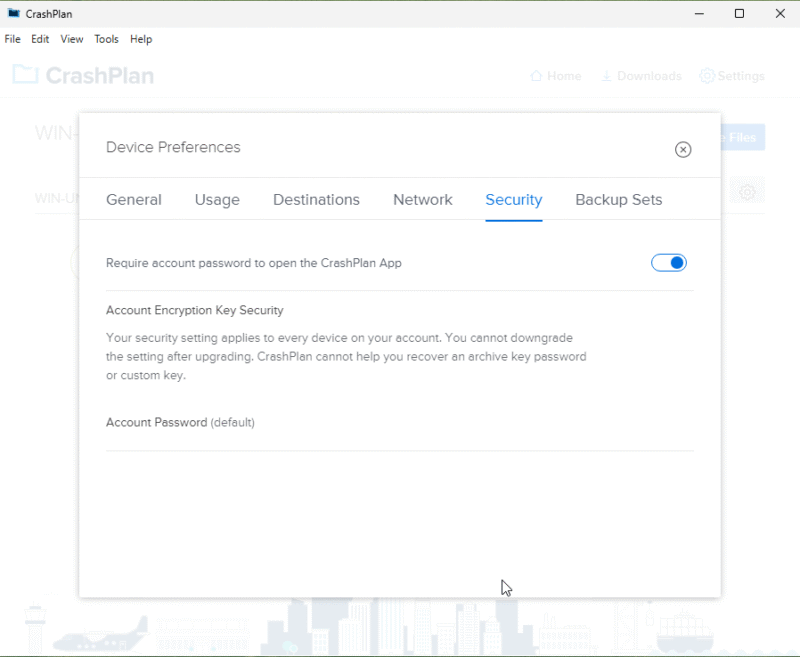Go to the Backup Sets tab
Image resolution: width=800 pixels, height=657 pixels.
[x=618, y=199]
